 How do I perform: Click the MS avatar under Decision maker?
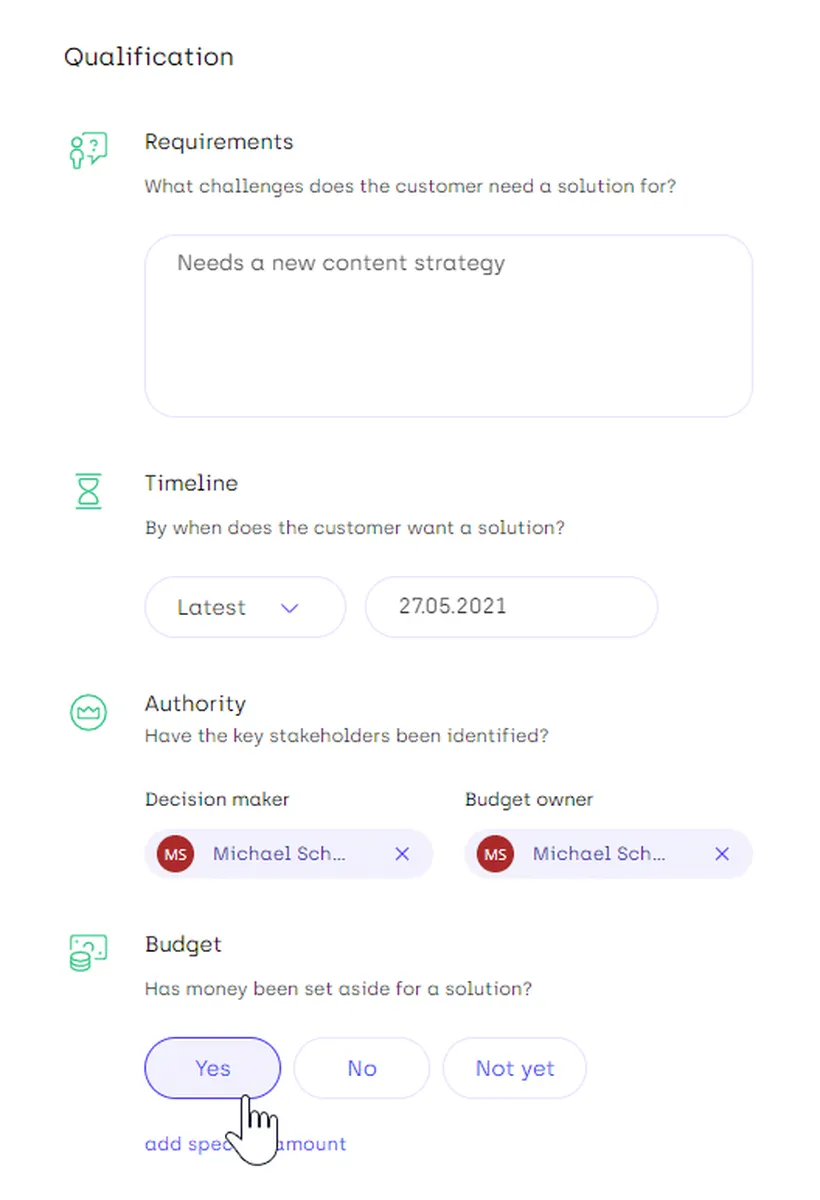tap(174, 854)
